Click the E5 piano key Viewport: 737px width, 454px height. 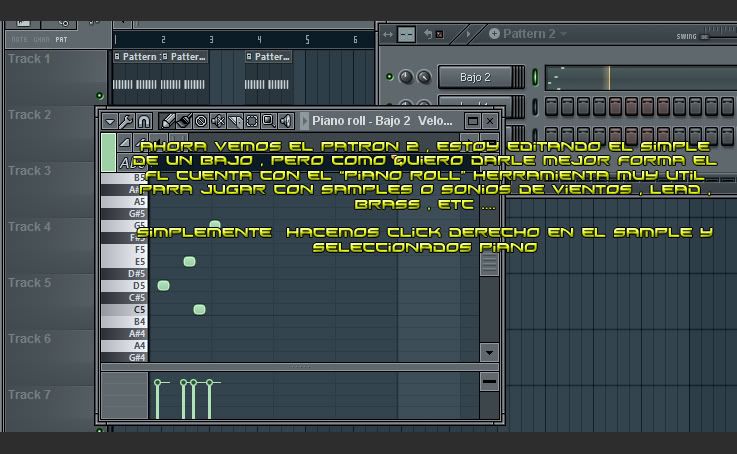(124, 262)
